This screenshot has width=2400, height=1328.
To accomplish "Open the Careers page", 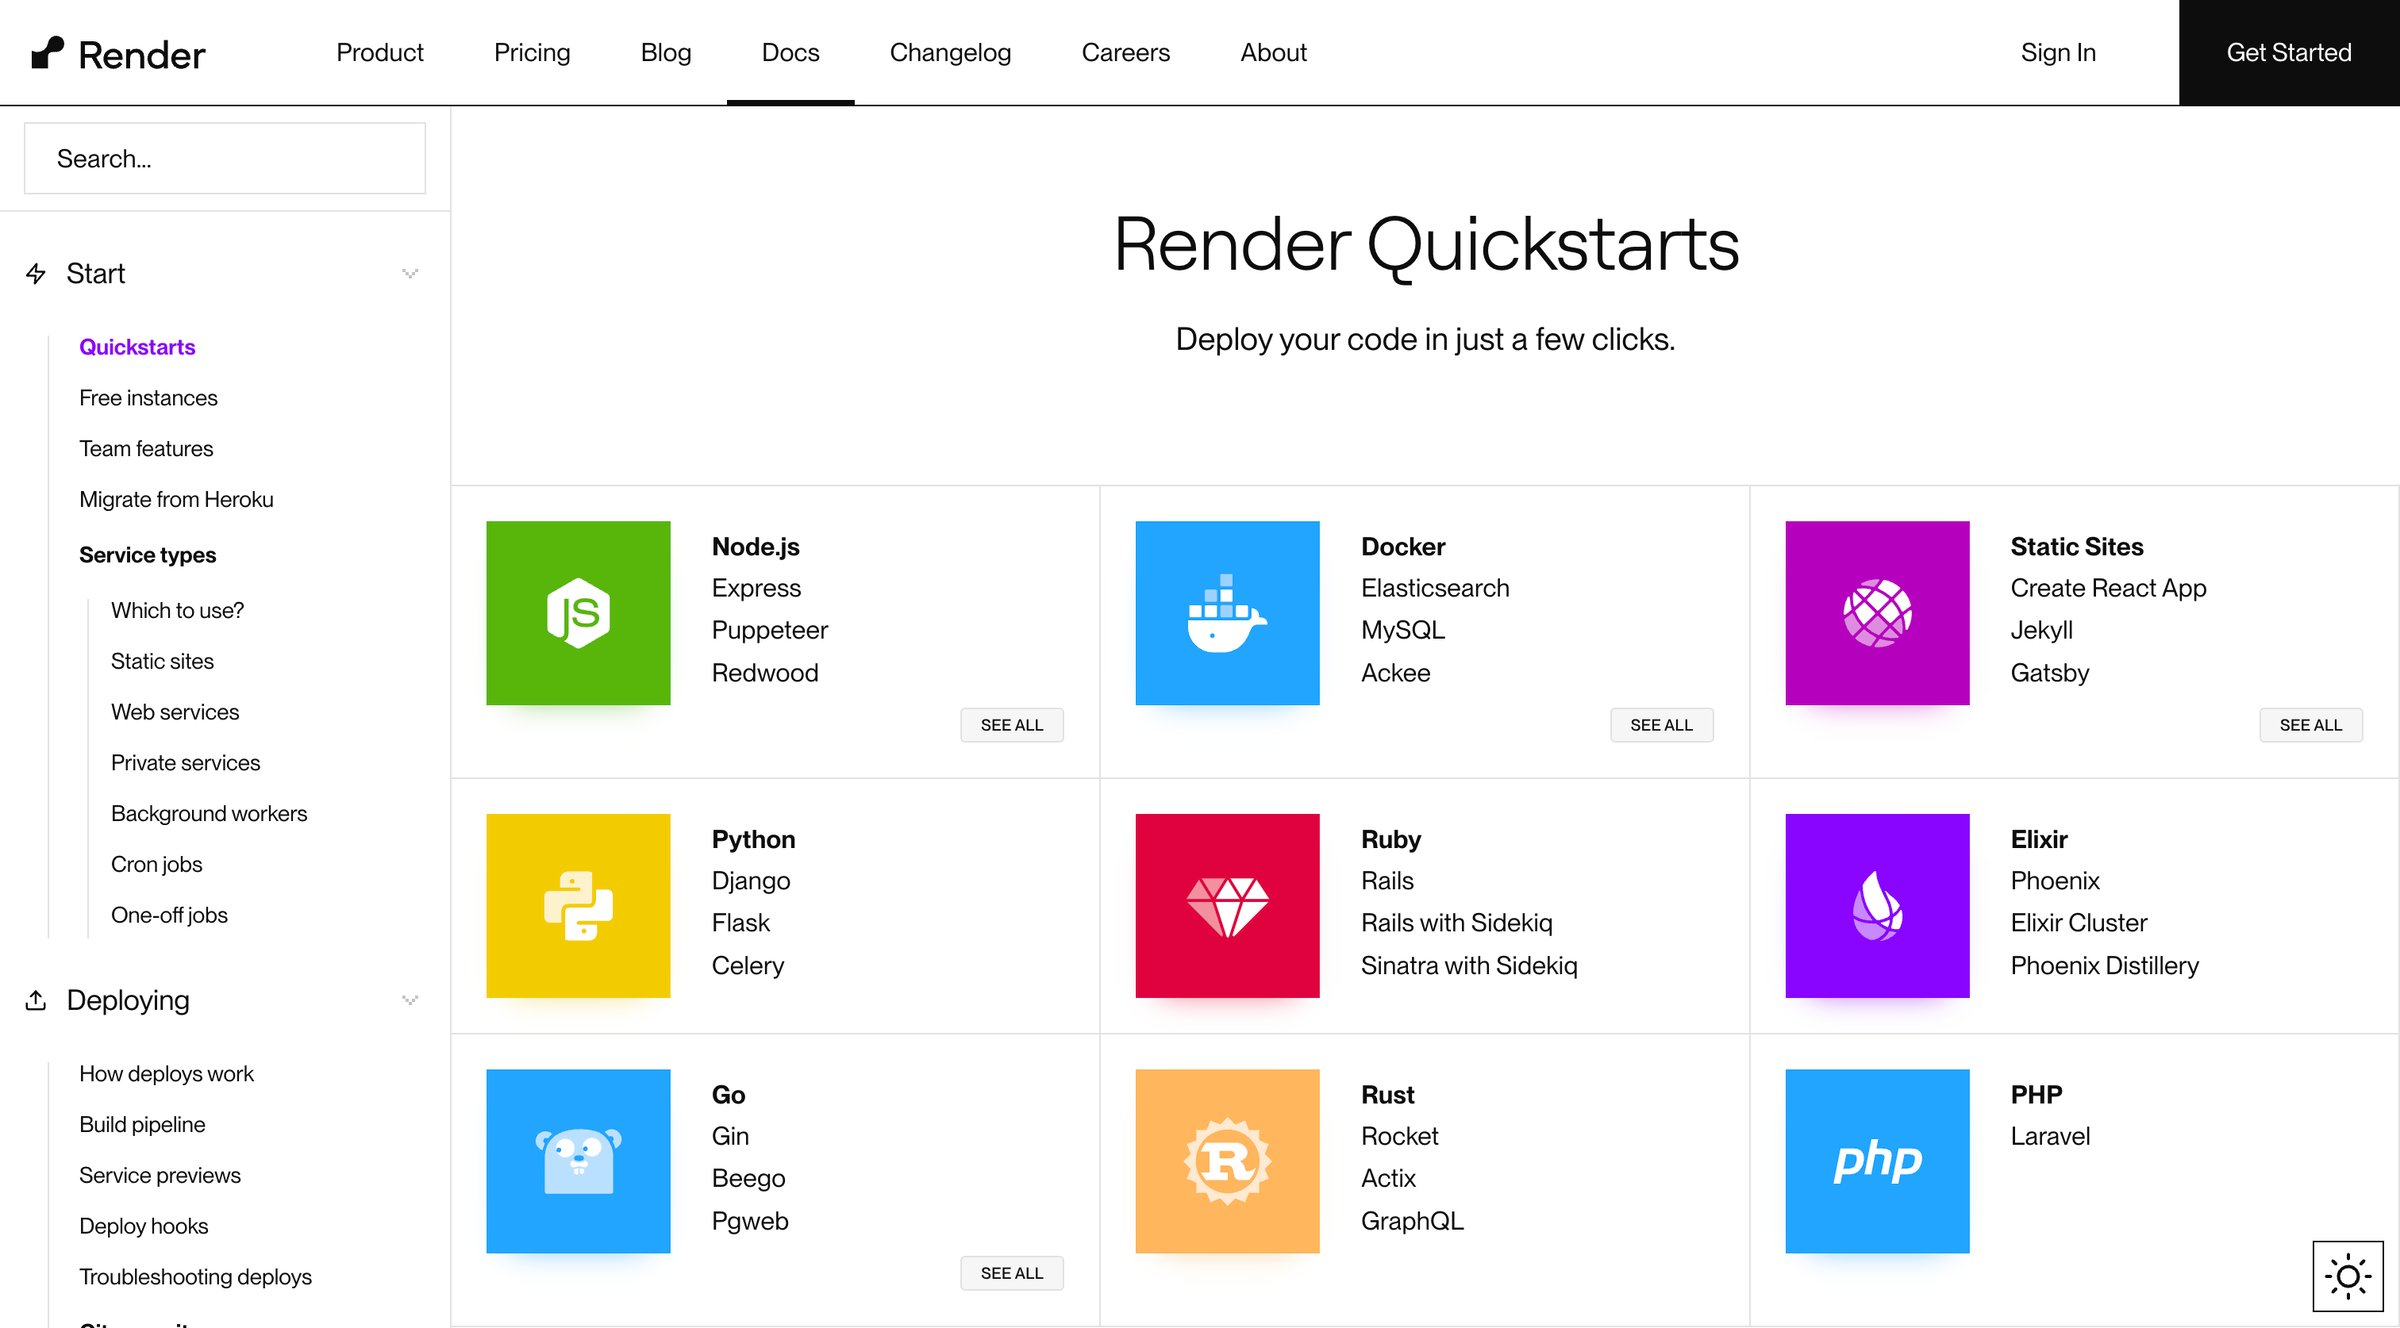I will click(x=1126, y=52).
